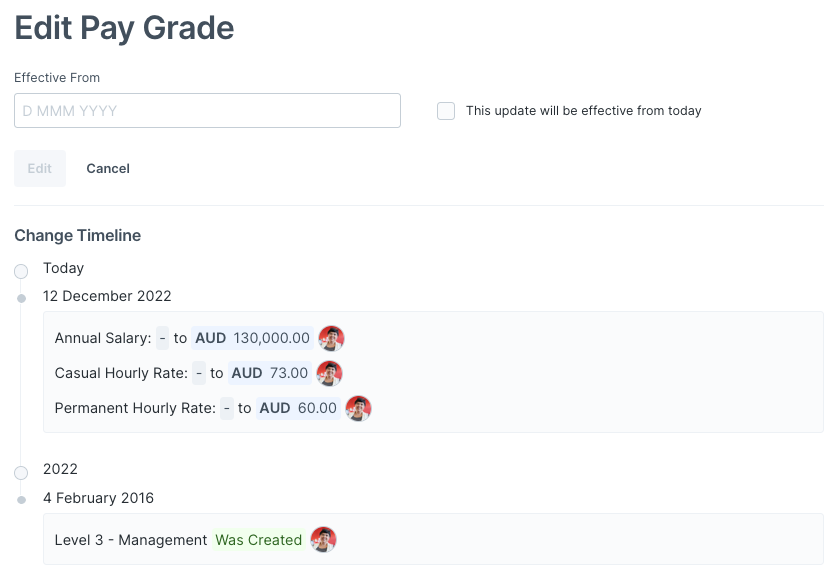
Task: Click the Effective From date field
Action: (207, 111)
